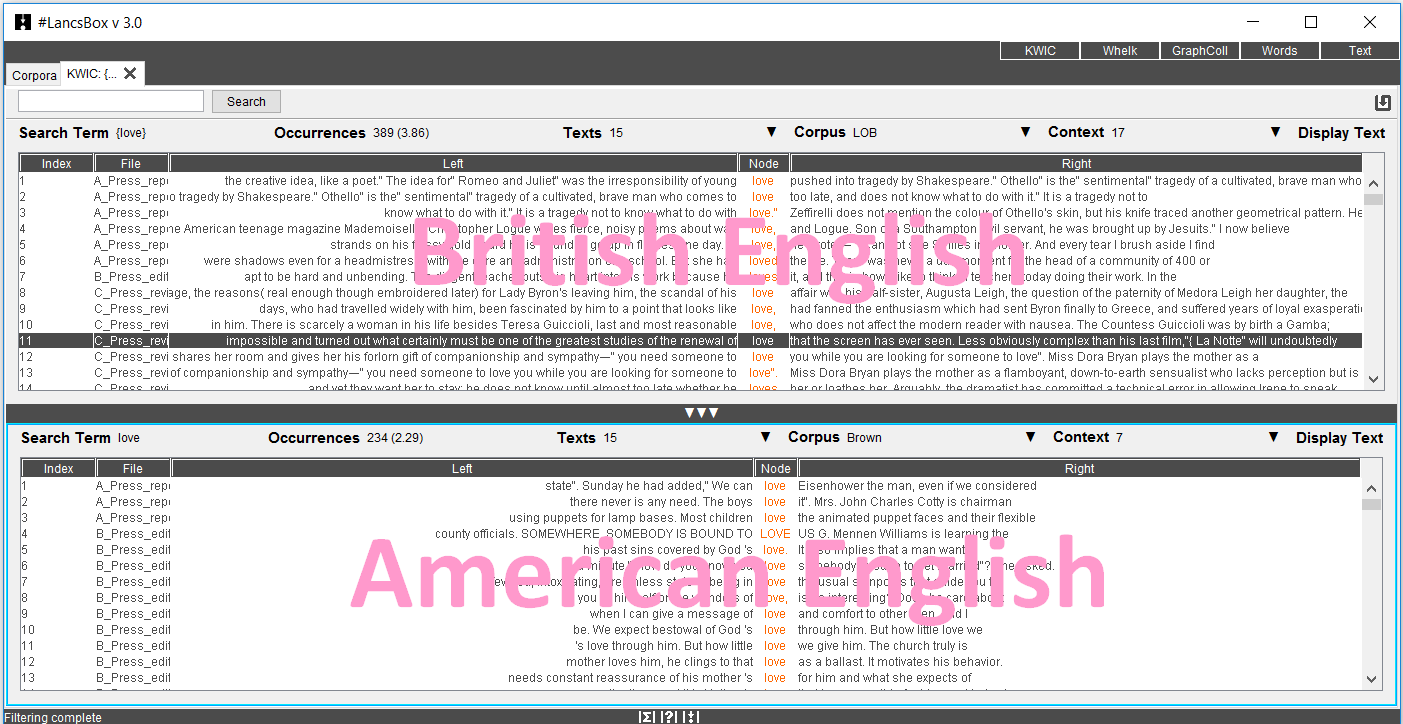This screenshot has height=724, width=1403.
Task: Open the Words tool
Action: (1279, 51)
